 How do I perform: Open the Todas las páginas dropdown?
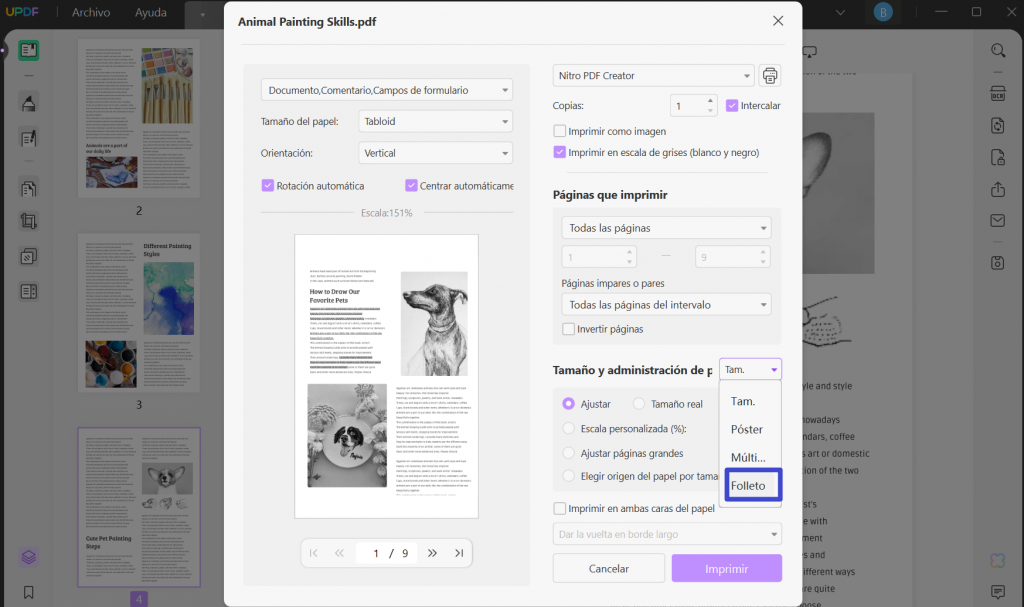tap(666, 227)
